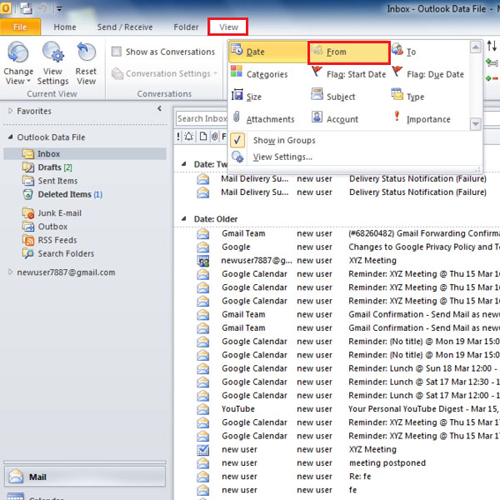This screenshot has width=500, height=500.
Task: Collapse the Outlook Data File tree
Action: tap(10, 137)
